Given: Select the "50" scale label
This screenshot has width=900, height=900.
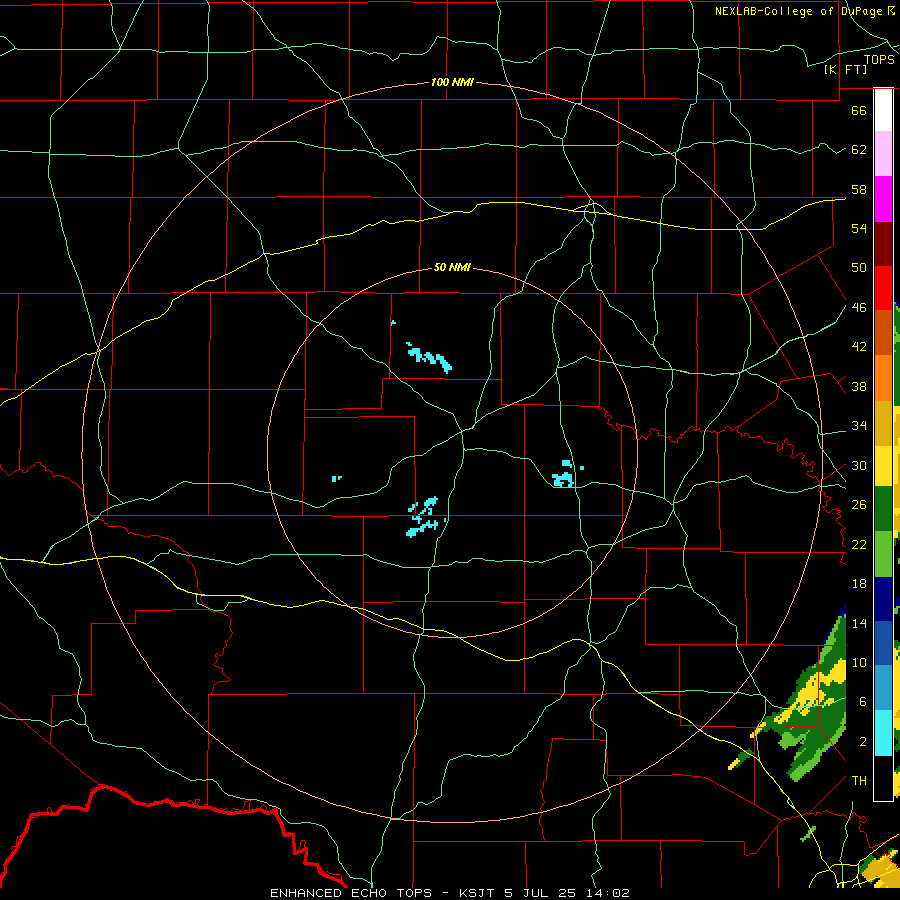Looking at the screenshot, I should coord(859,267).
